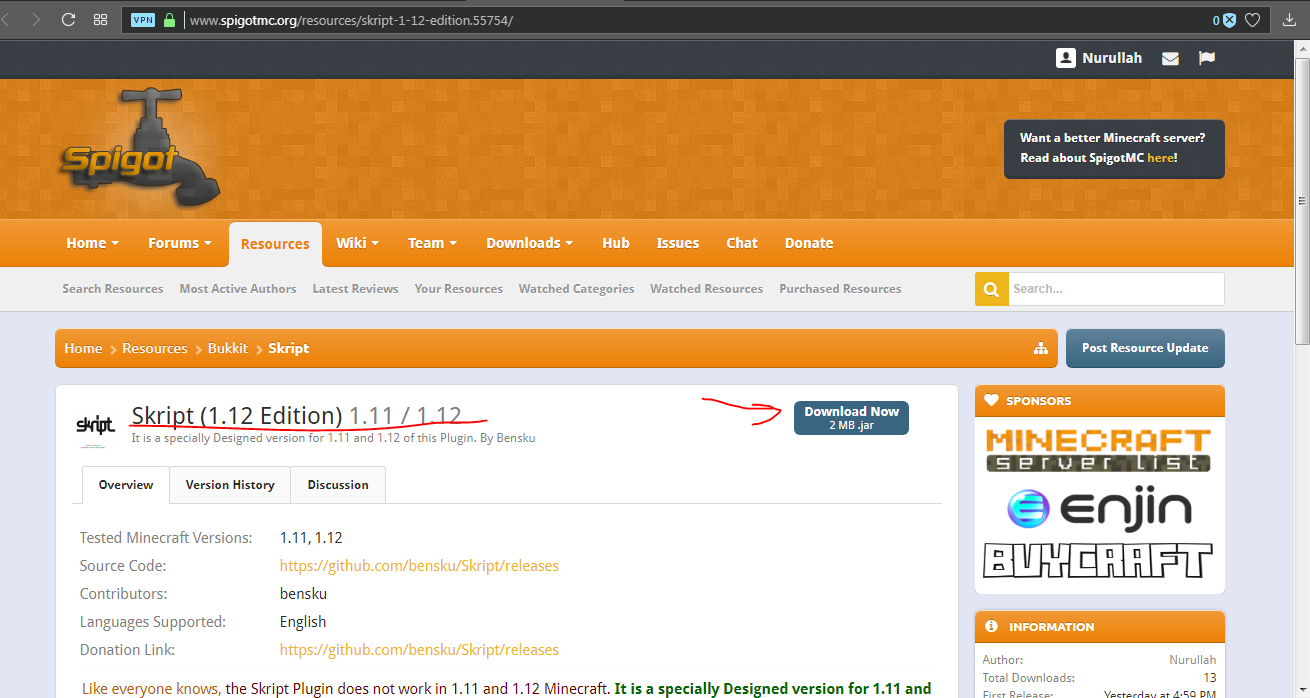Open the Hub navigation item
The image size is (1310, 698).
tap(616, 243)
